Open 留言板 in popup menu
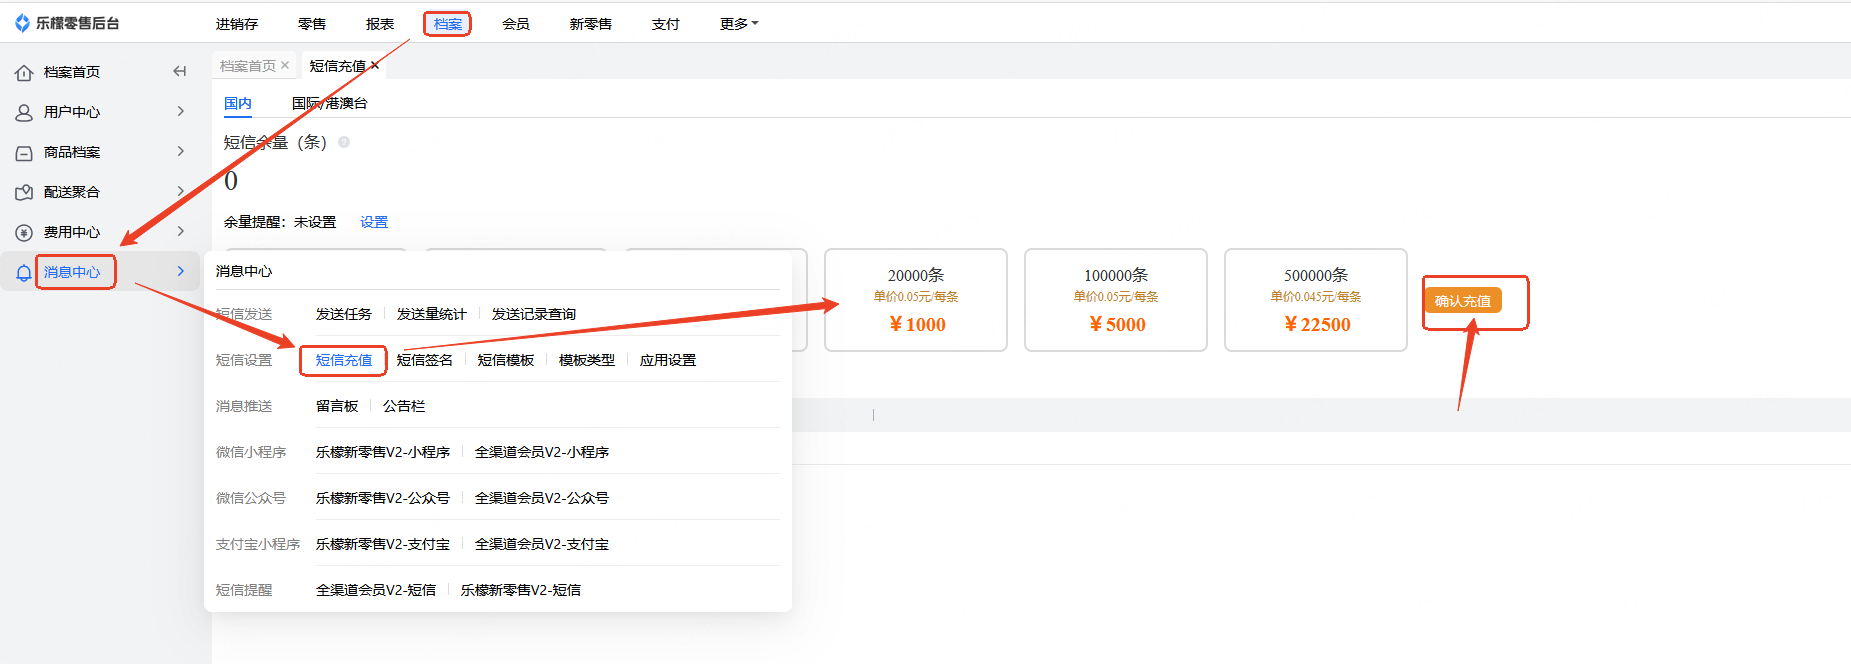1851x664 pixels. (337, 406)
